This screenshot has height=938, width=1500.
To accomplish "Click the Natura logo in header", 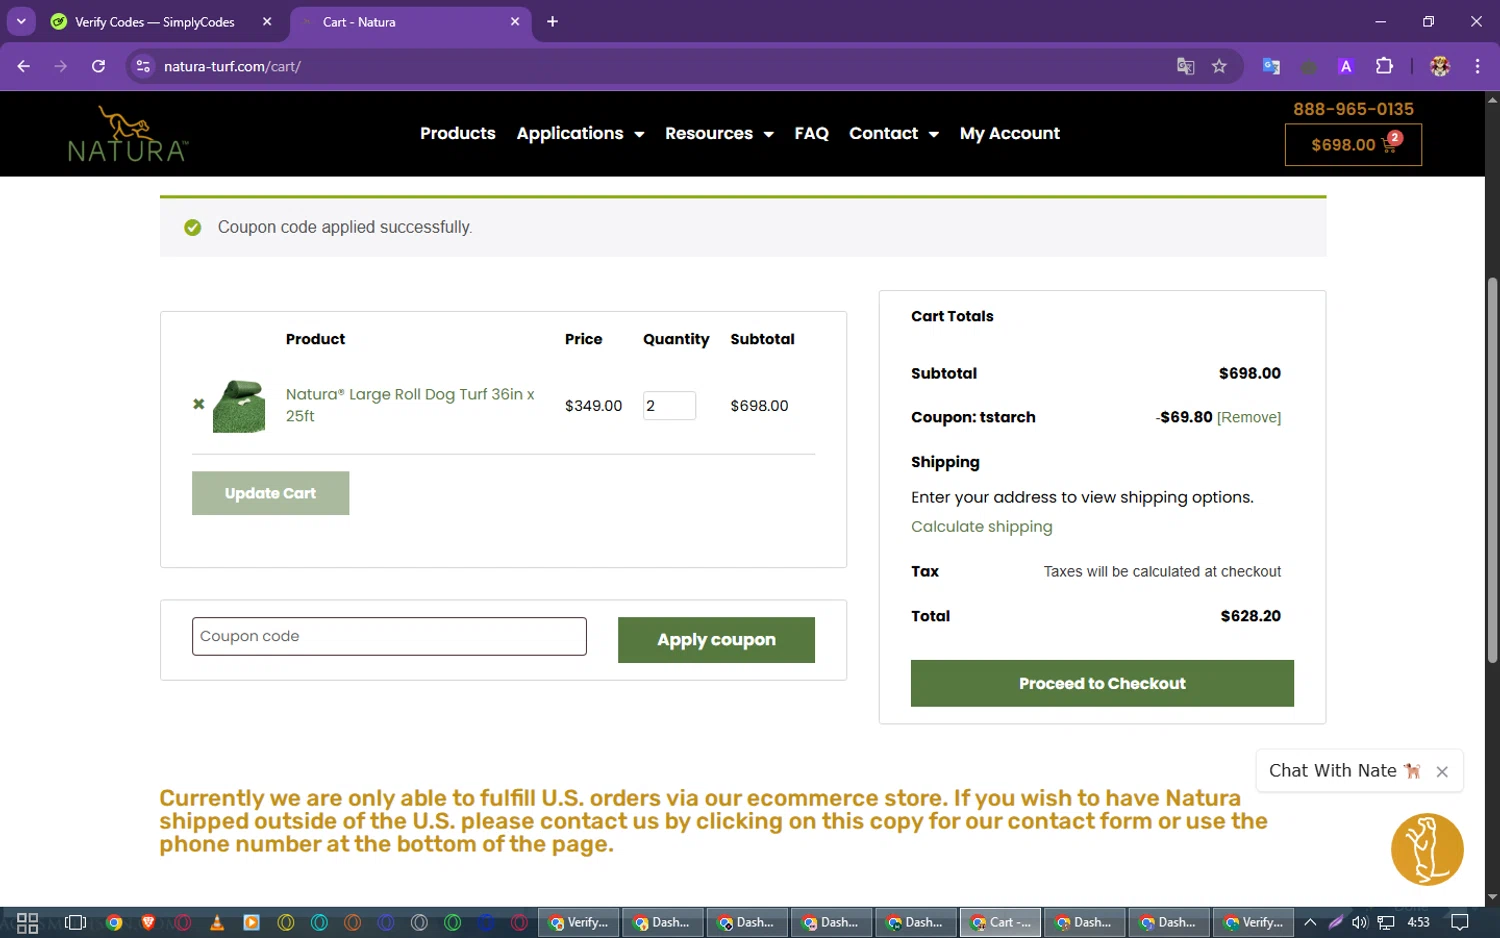I will pos(127,134).
